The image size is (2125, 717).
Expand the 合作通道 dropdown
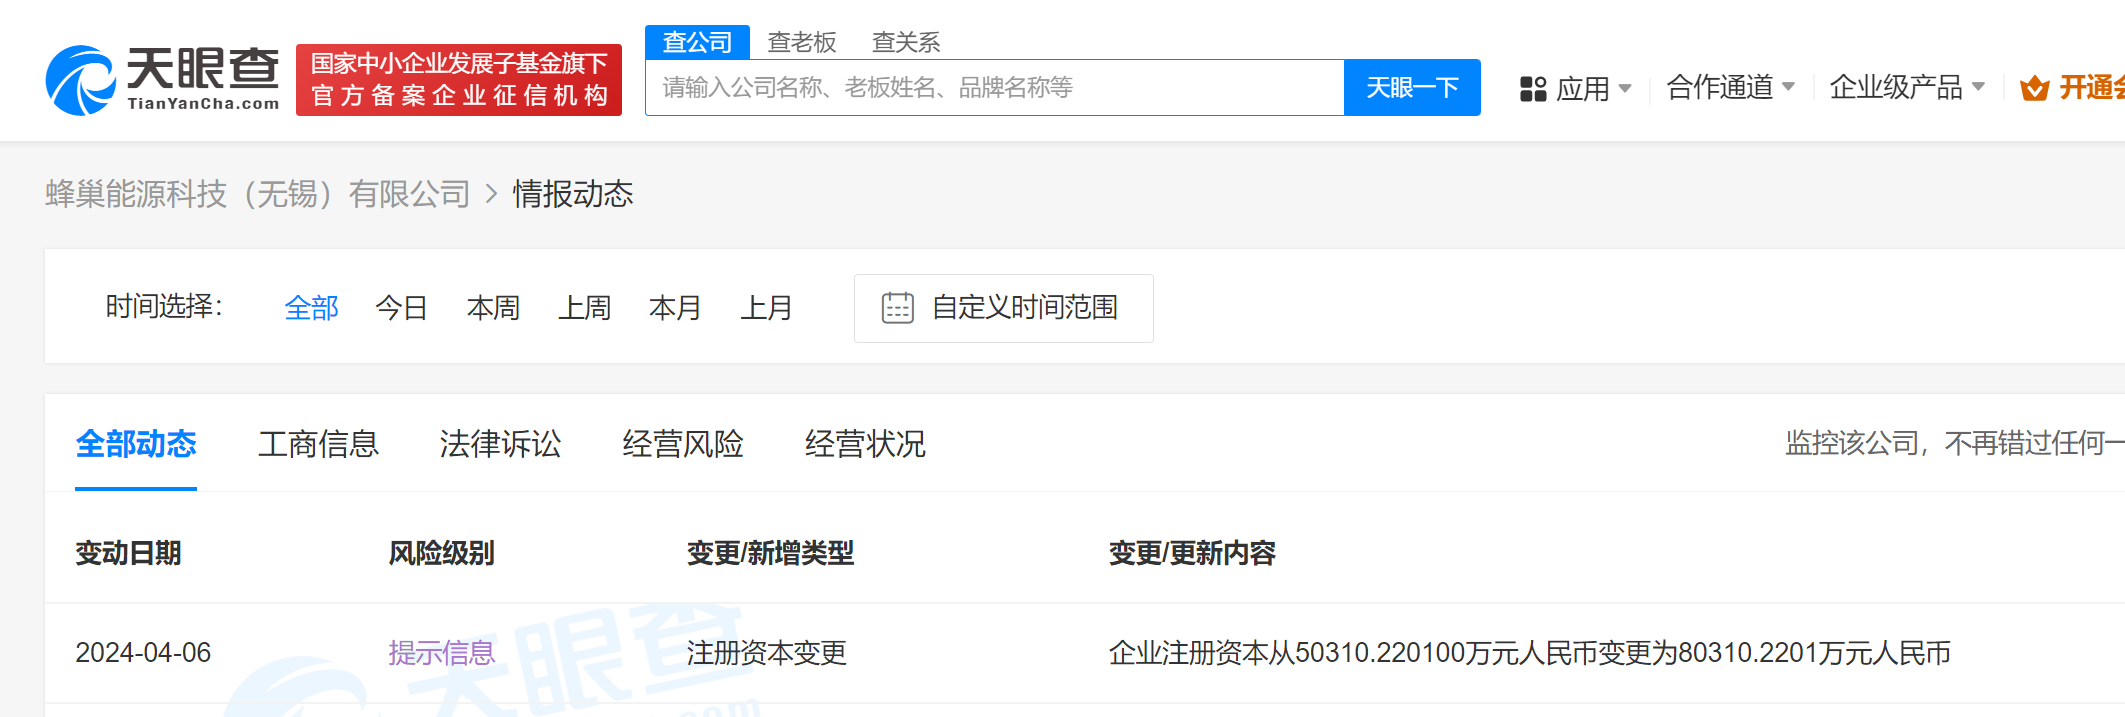point(1729,88)
